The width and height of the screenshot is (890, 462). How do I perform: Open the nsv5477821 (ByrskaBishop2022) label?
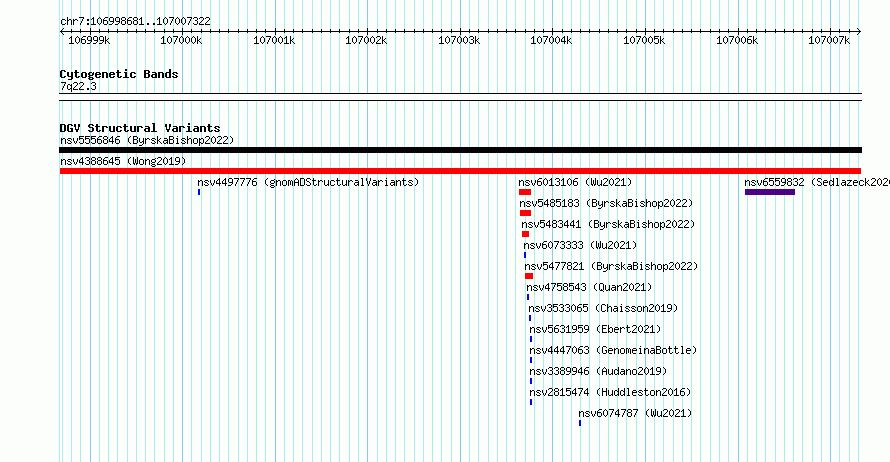(x=611, y=266)
